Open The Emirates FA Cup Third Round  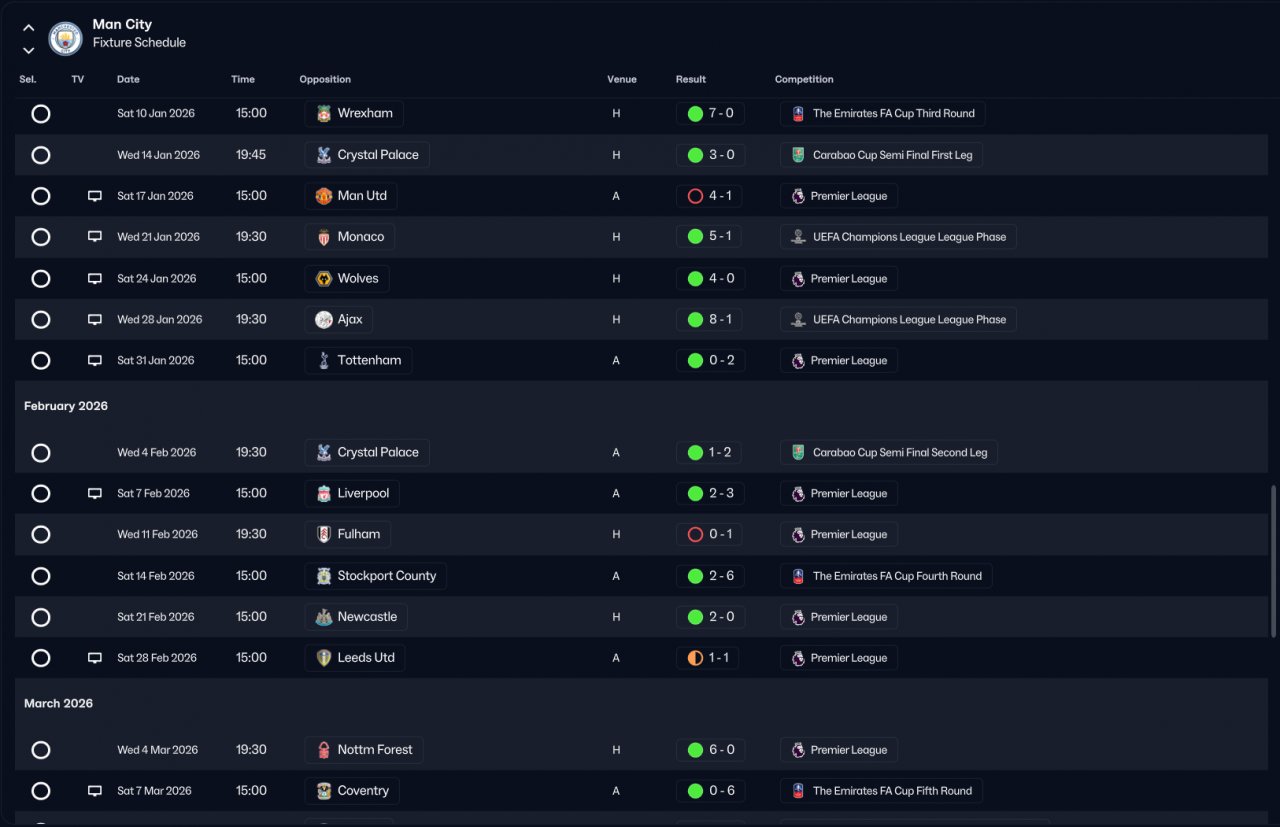coord(883,114)
